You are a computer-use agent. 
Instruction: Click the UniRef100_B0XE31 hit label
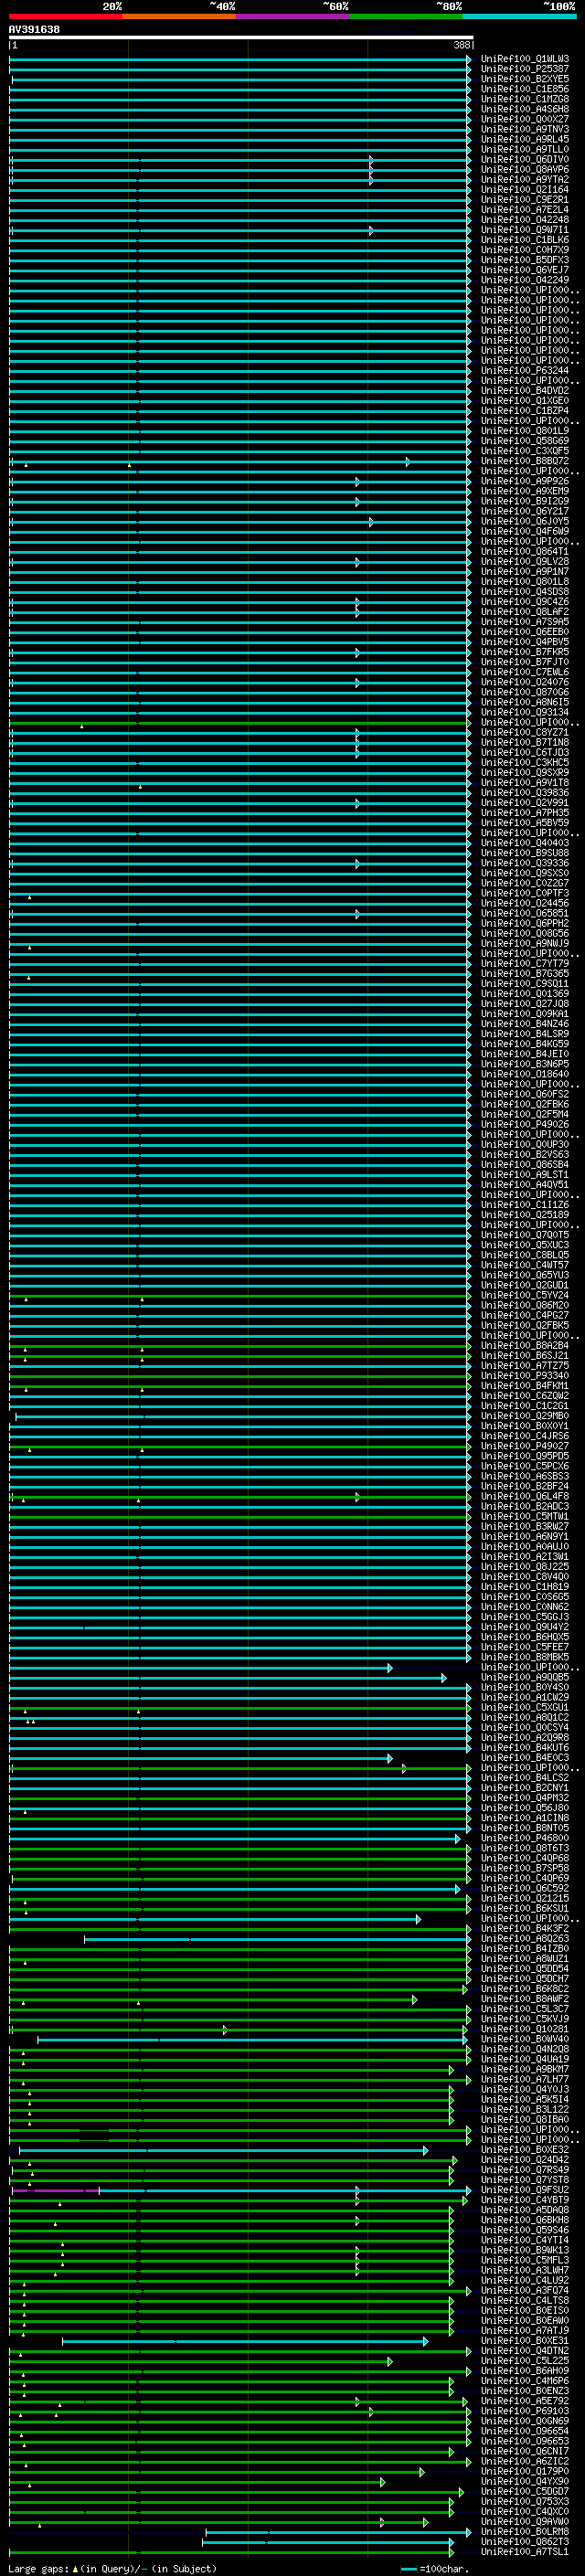[x=524, y=2341]
